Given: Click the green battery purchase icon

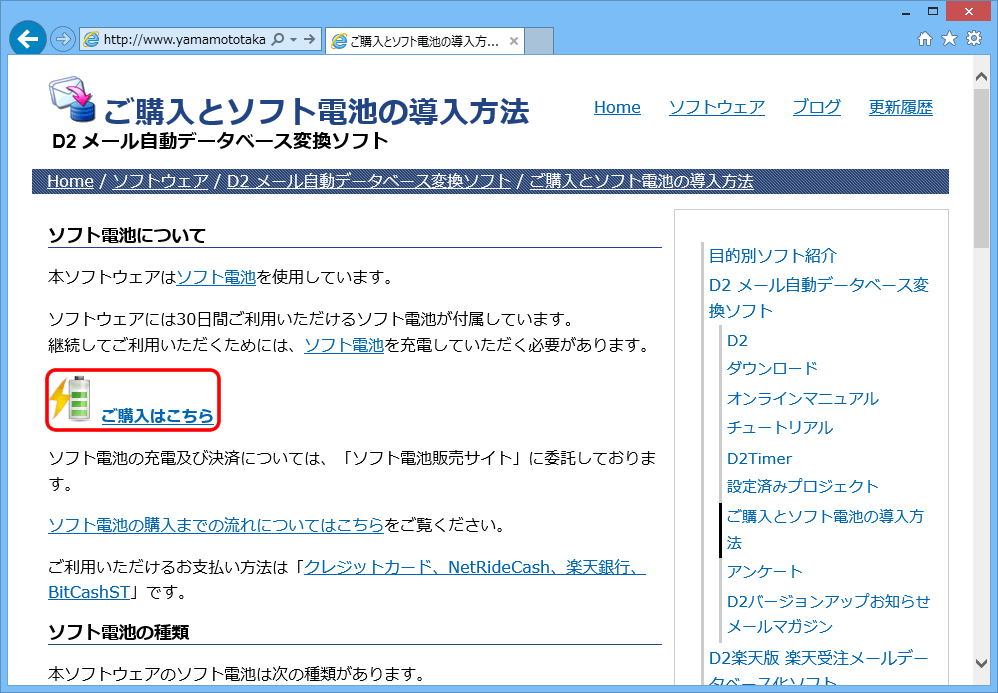Looking at the screenshot, I should (72, 399).
